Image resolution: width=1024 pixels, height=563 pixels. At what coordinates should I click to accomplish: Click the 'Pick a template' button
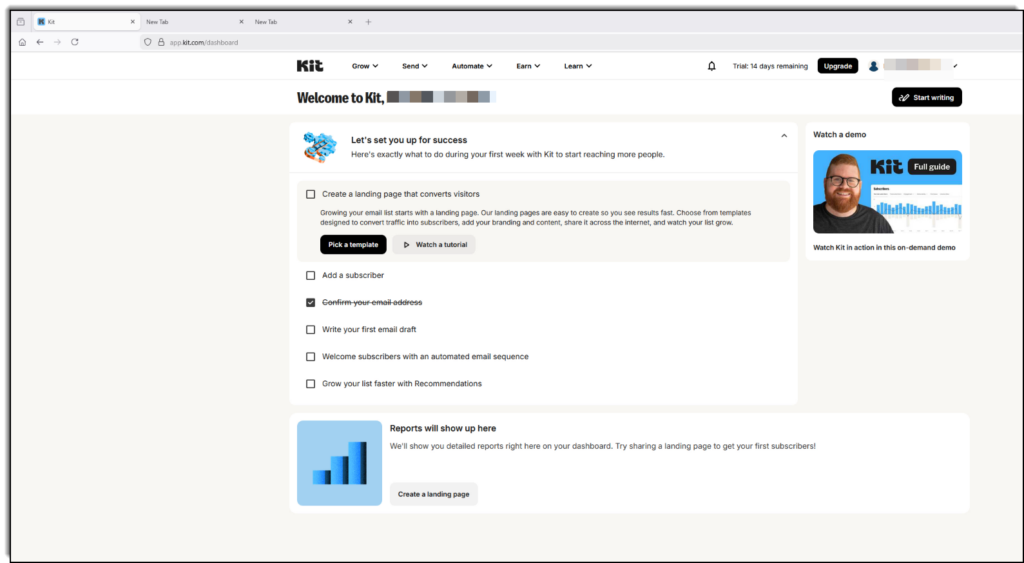point(353,244)
